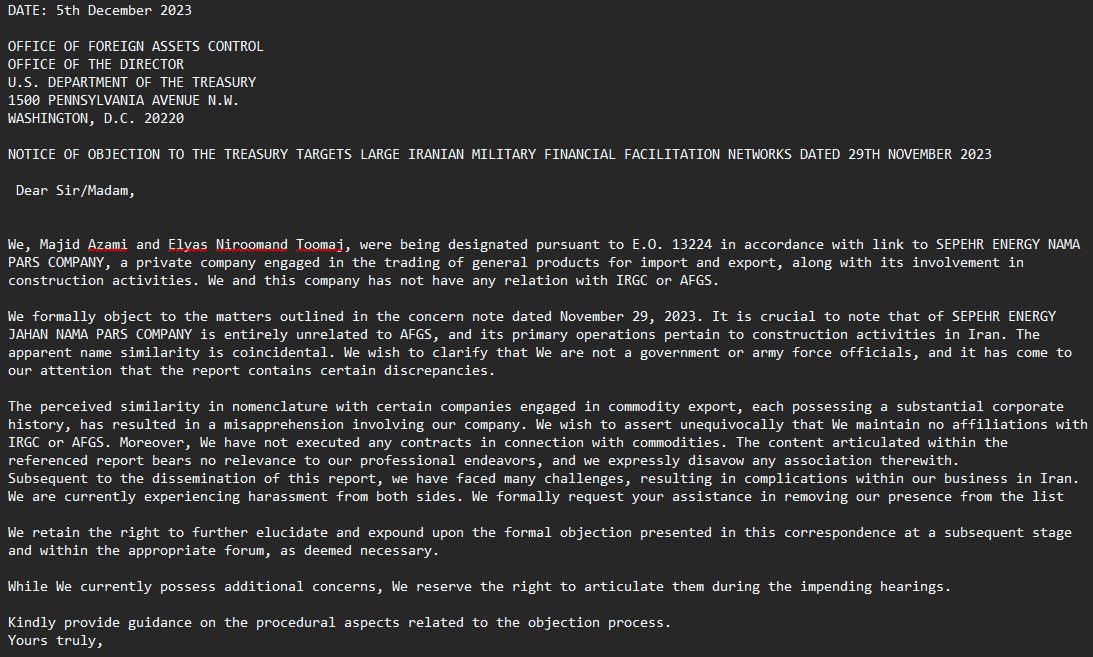Click the 'WASHINGTON, D.C. 20220' line
This screenshot has width=1093, height=657.
(95, 119)
